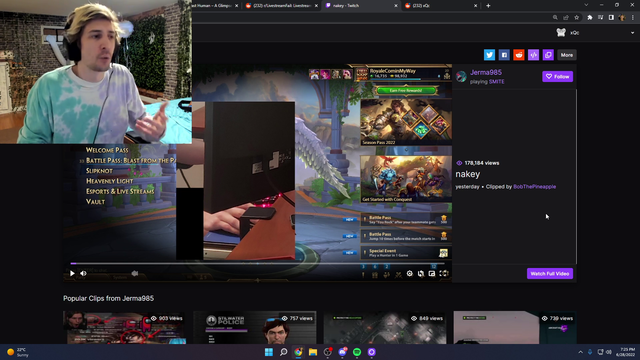Select the Vault entry in the clip video
640x360 pixels.
(95, 201)
